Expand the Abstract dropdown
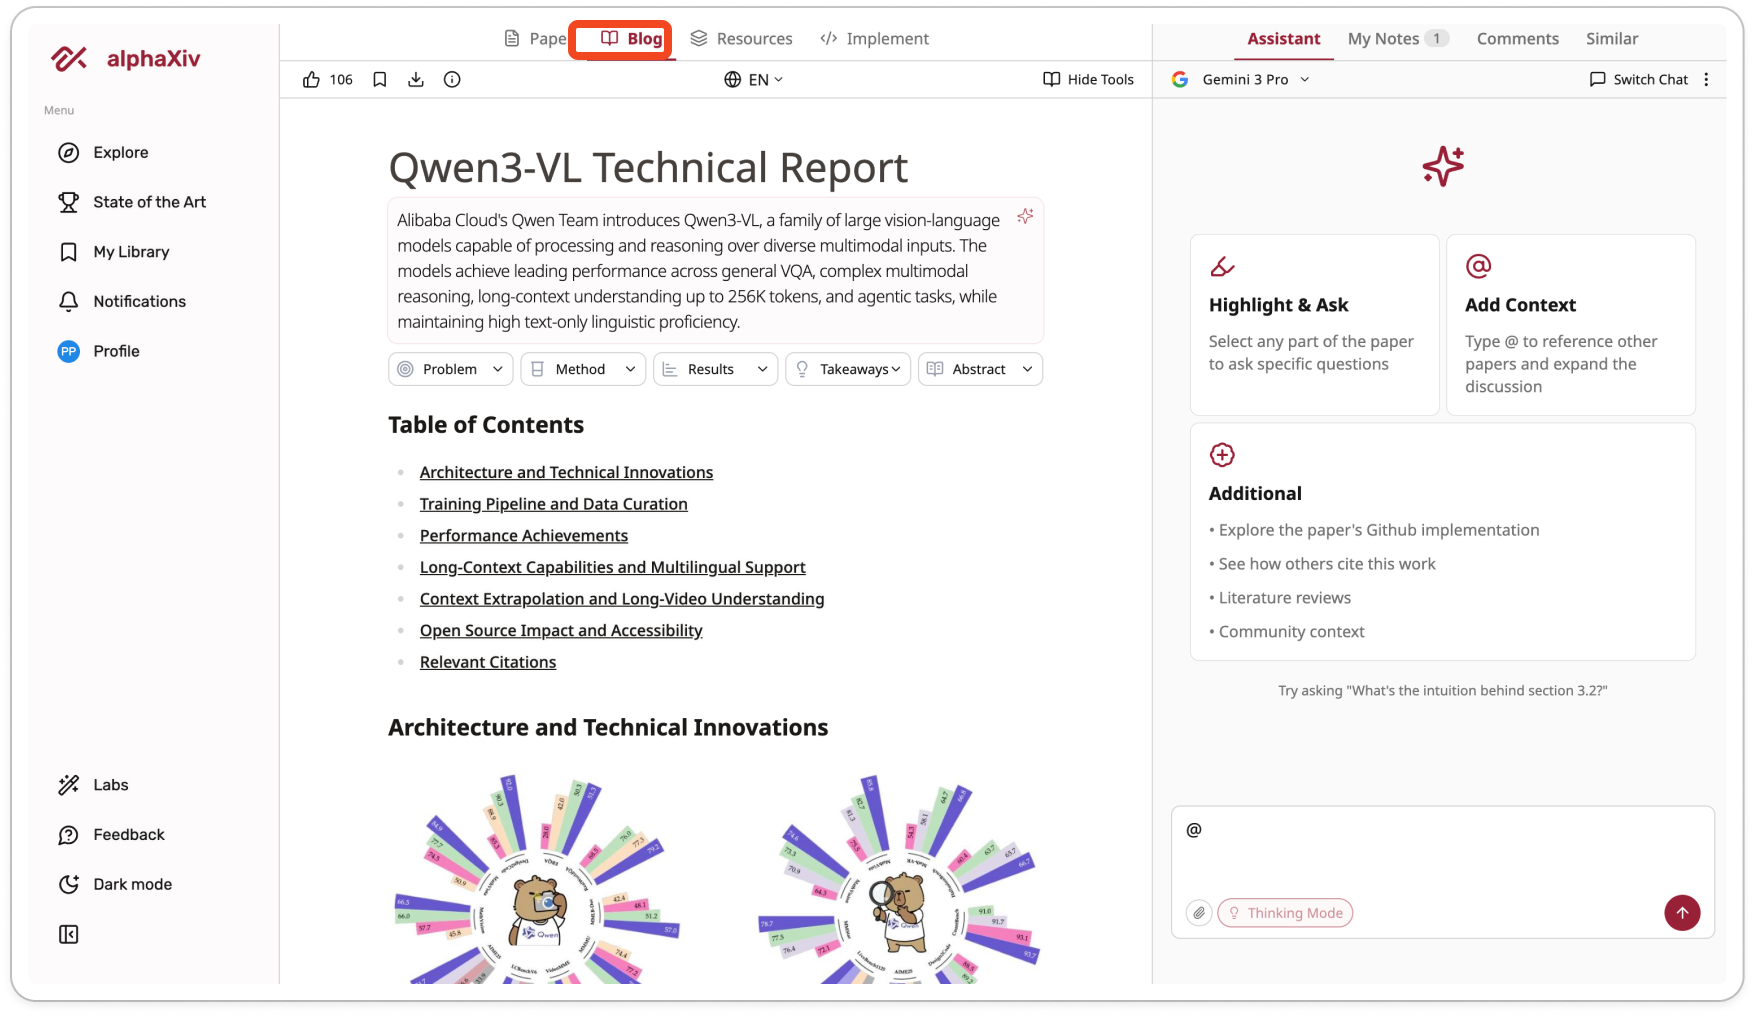Image resolution: width=1755 pixels, height=1016 pixels. pyautogui.click(x=980, y=369)
